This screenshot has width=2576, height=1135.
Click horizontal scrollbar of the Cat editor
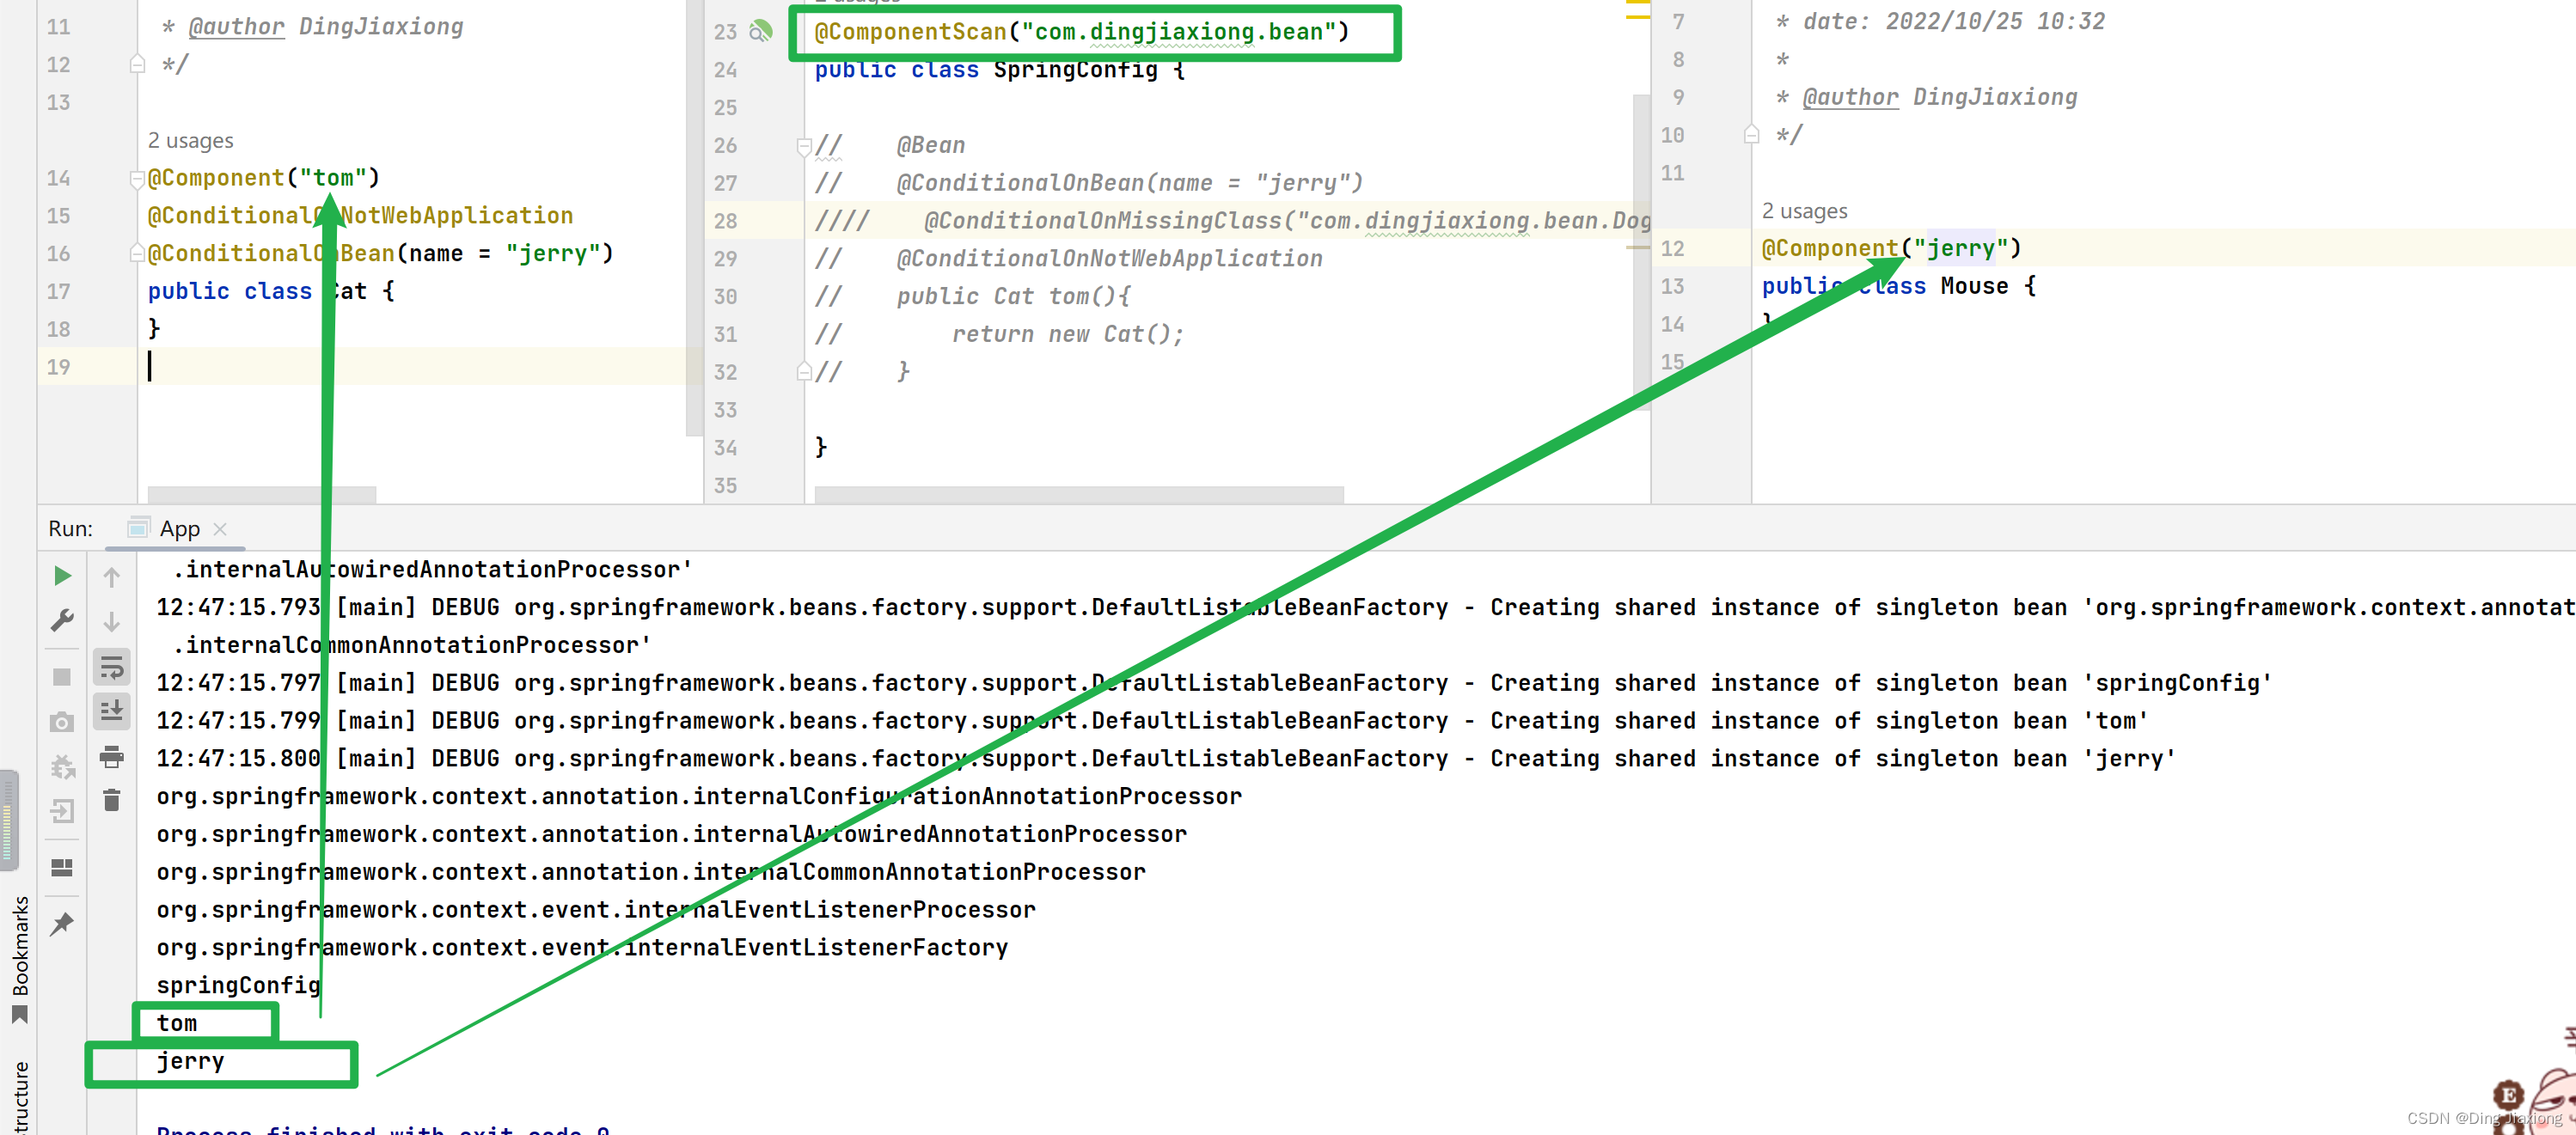pos(262,494)
